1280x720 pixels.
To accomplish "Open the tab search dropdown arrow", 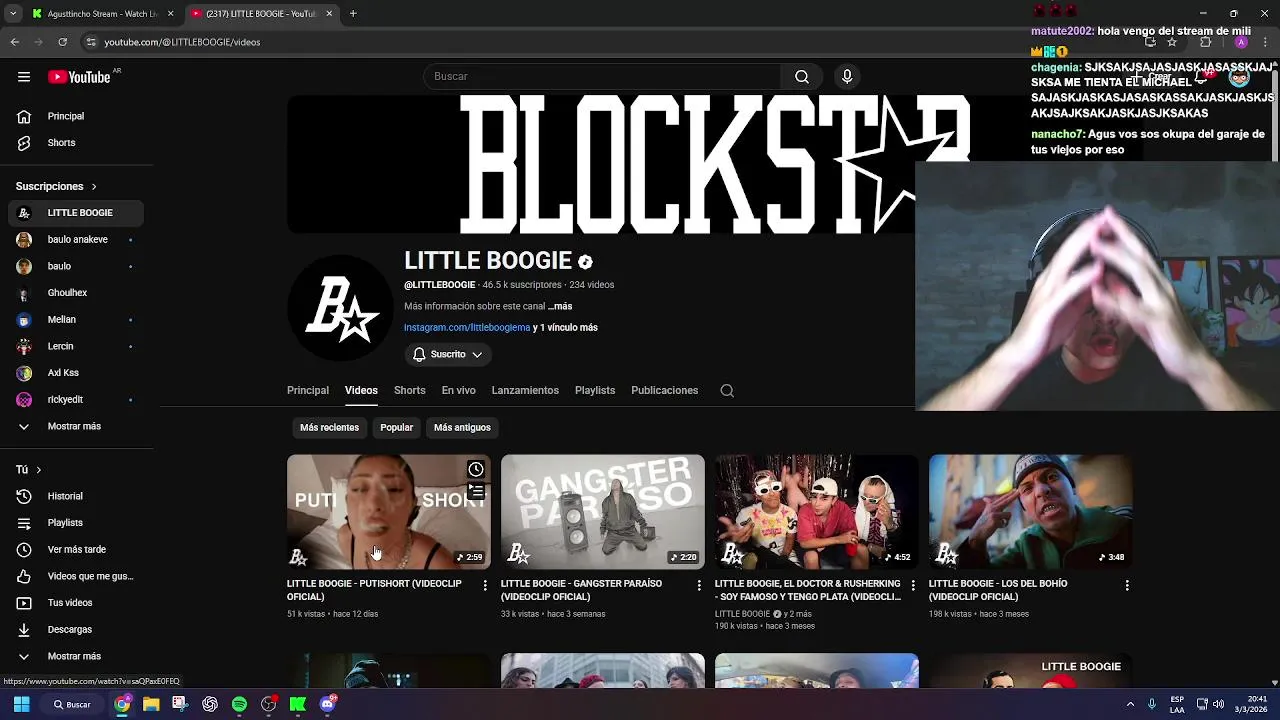I will tap(13, 14).
